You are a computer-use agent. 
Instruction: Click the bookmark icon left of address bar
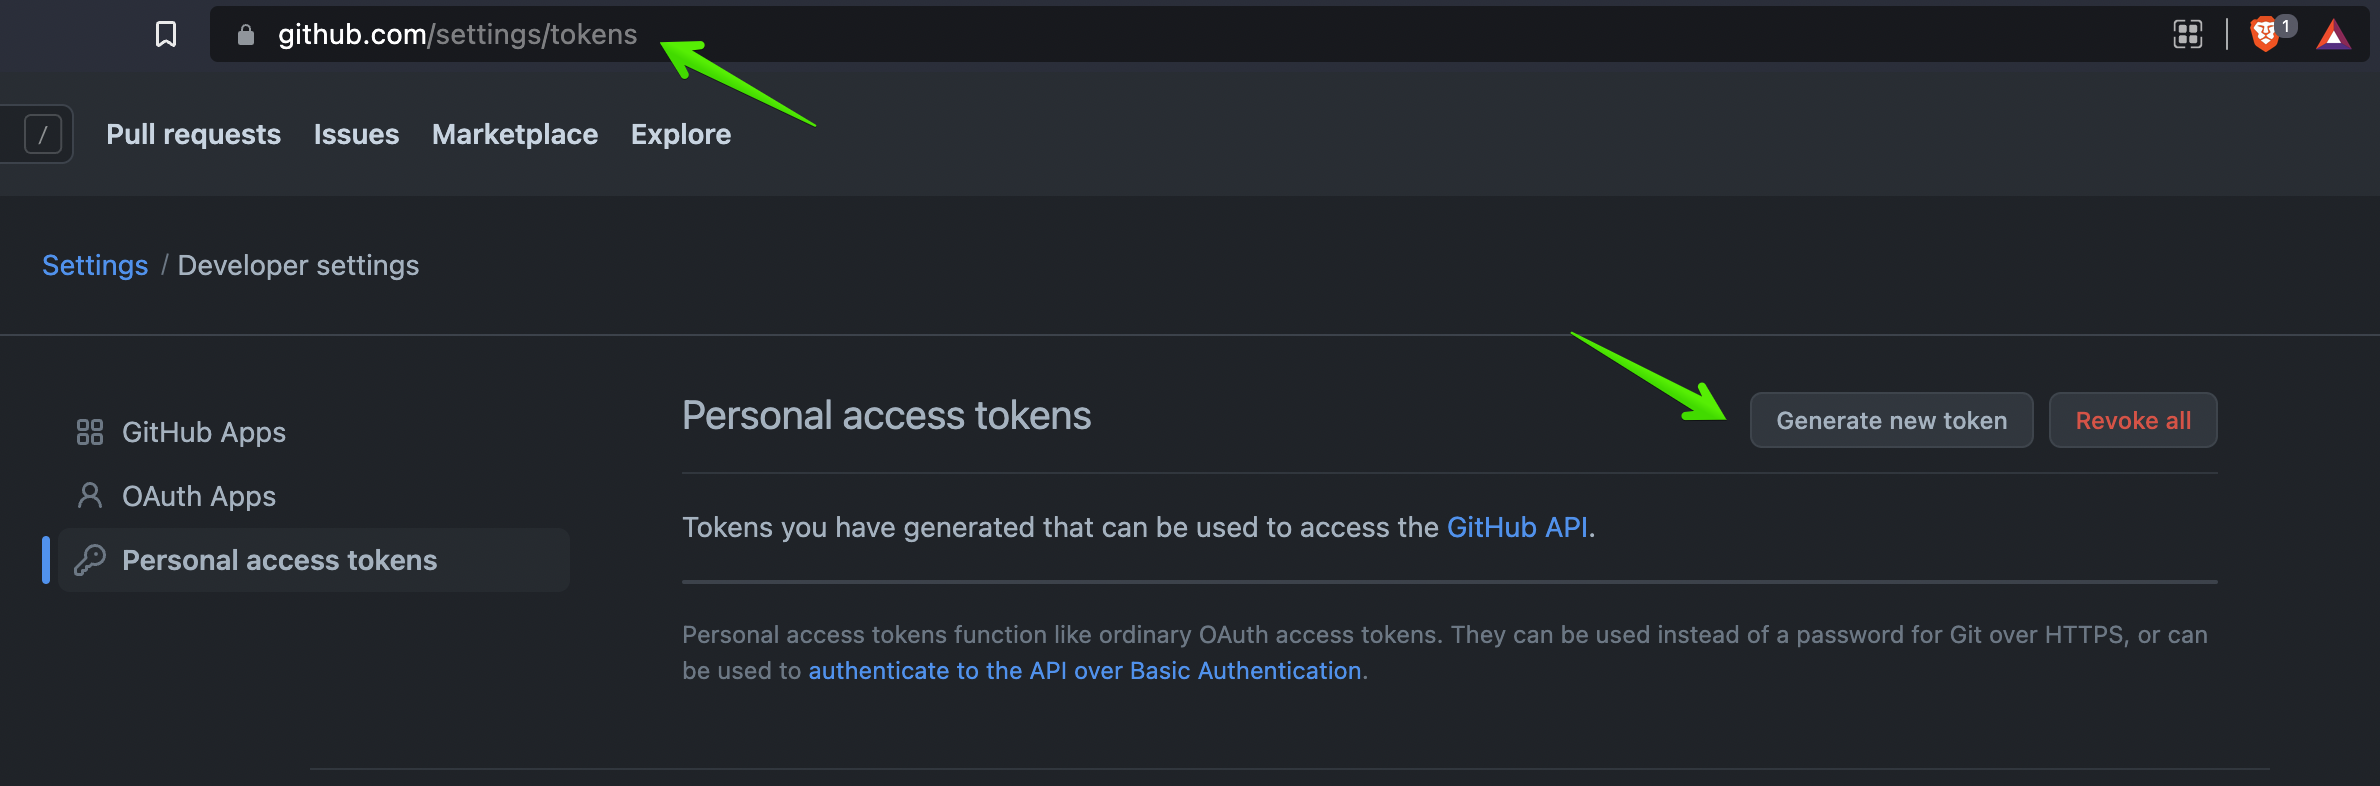(166, 33)
